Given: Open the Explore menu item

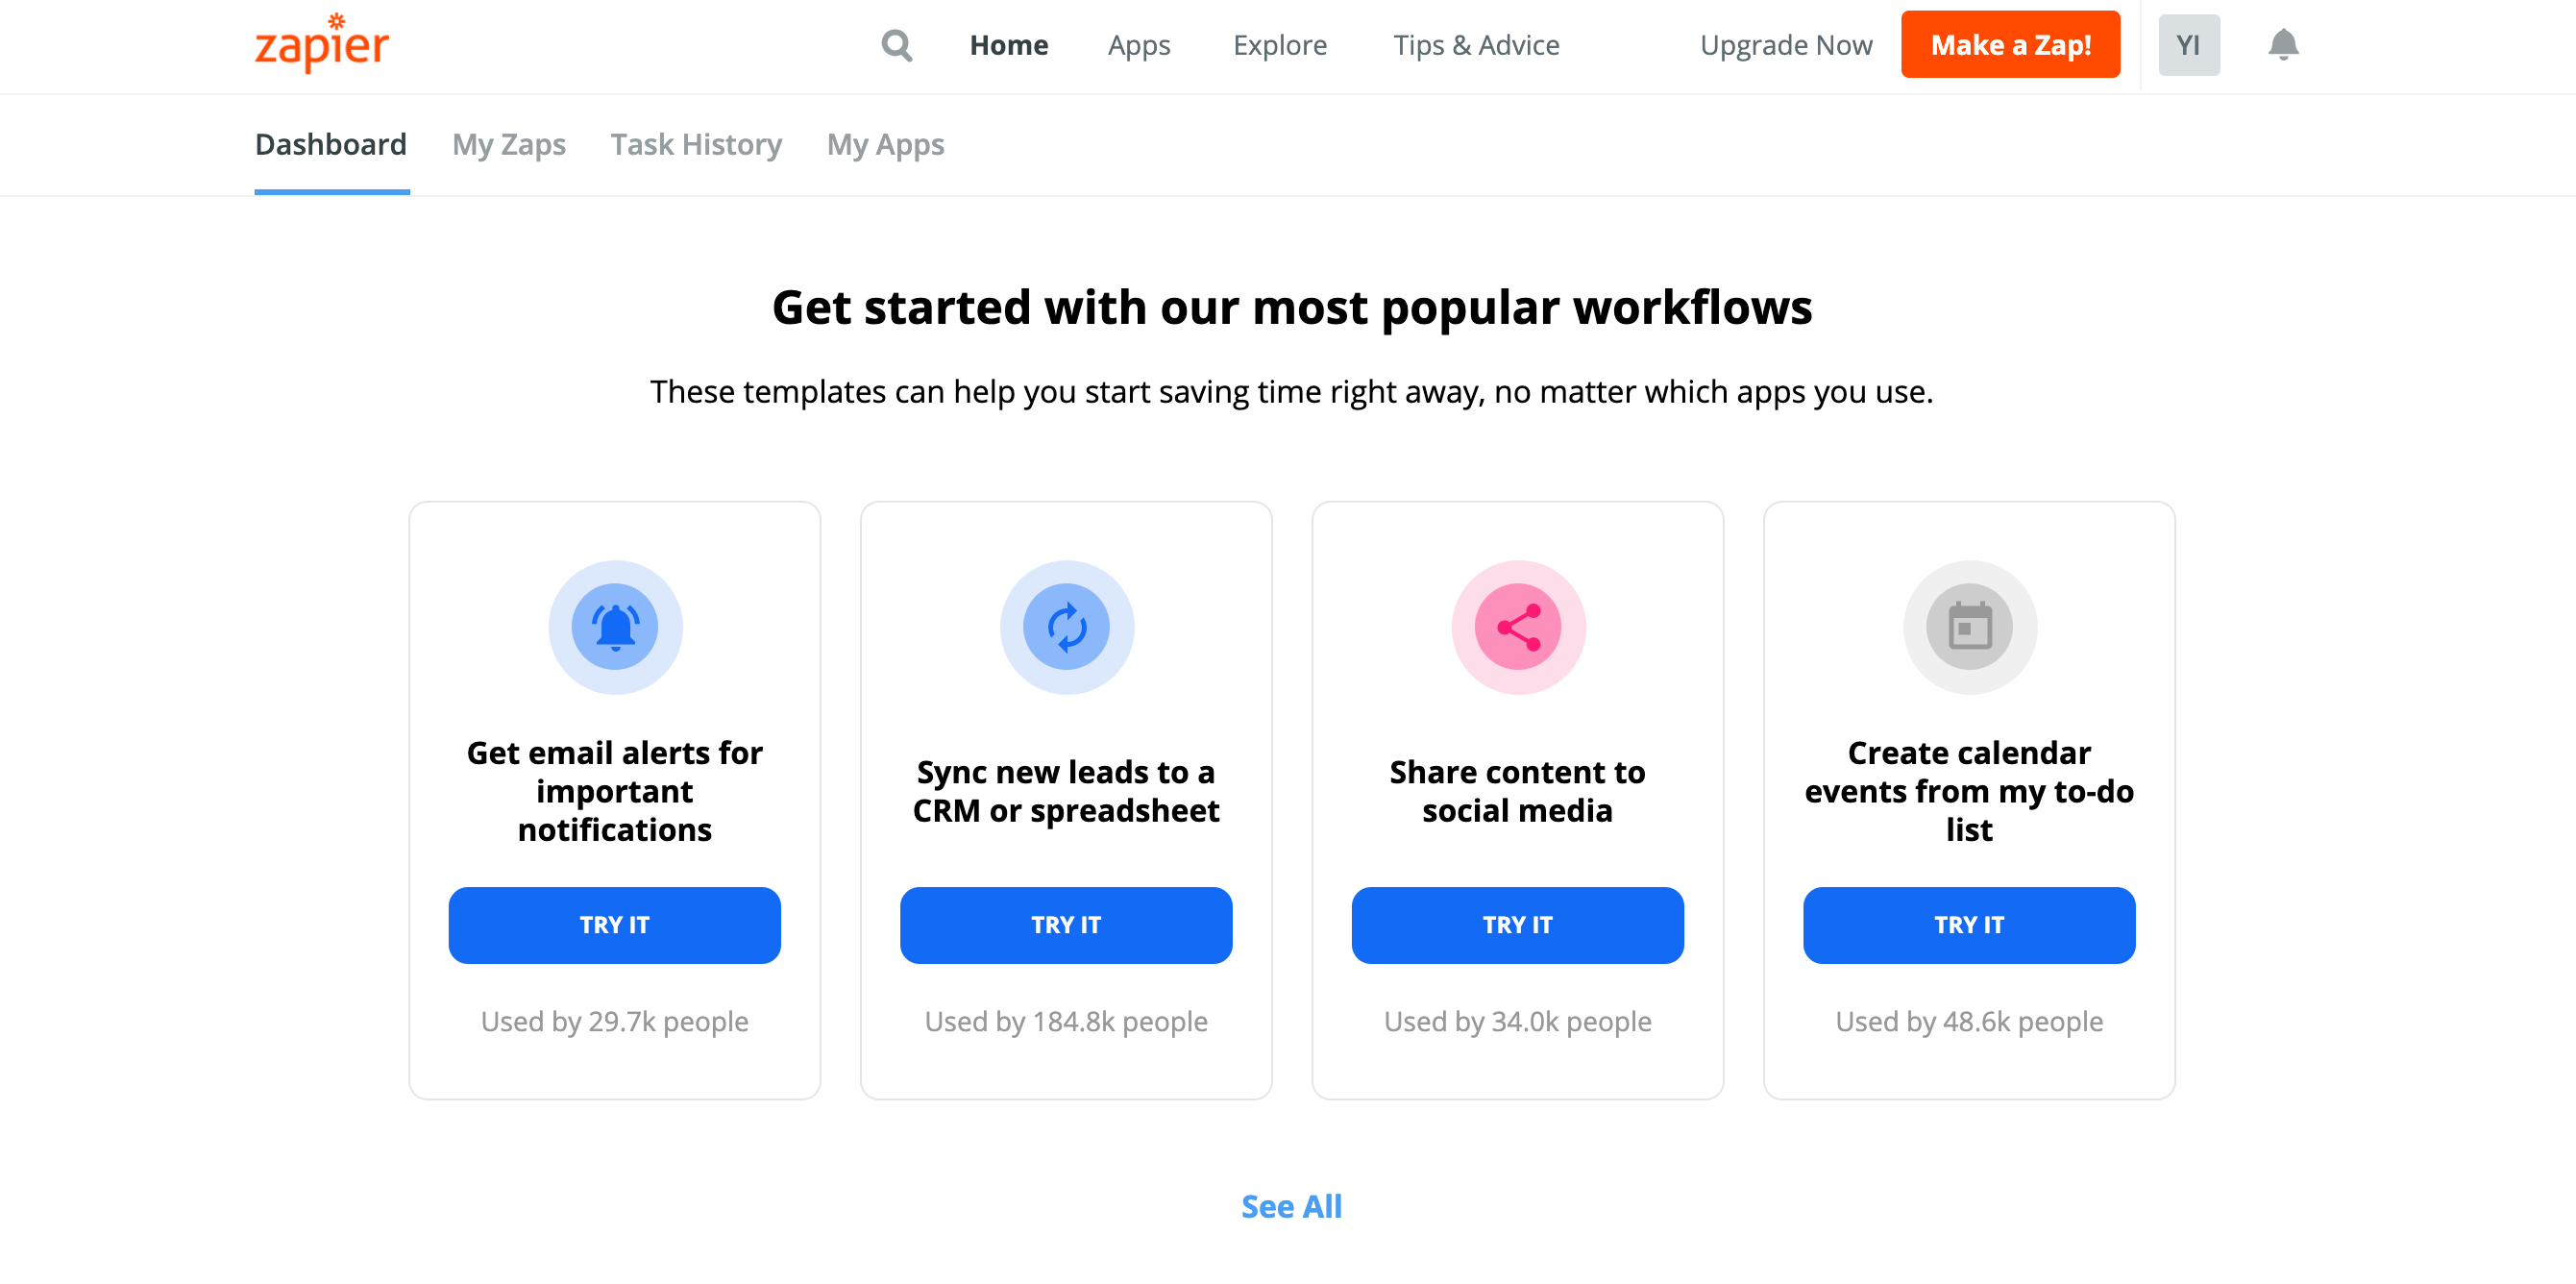Looking at the screenshot, I should coord(1279,45).
